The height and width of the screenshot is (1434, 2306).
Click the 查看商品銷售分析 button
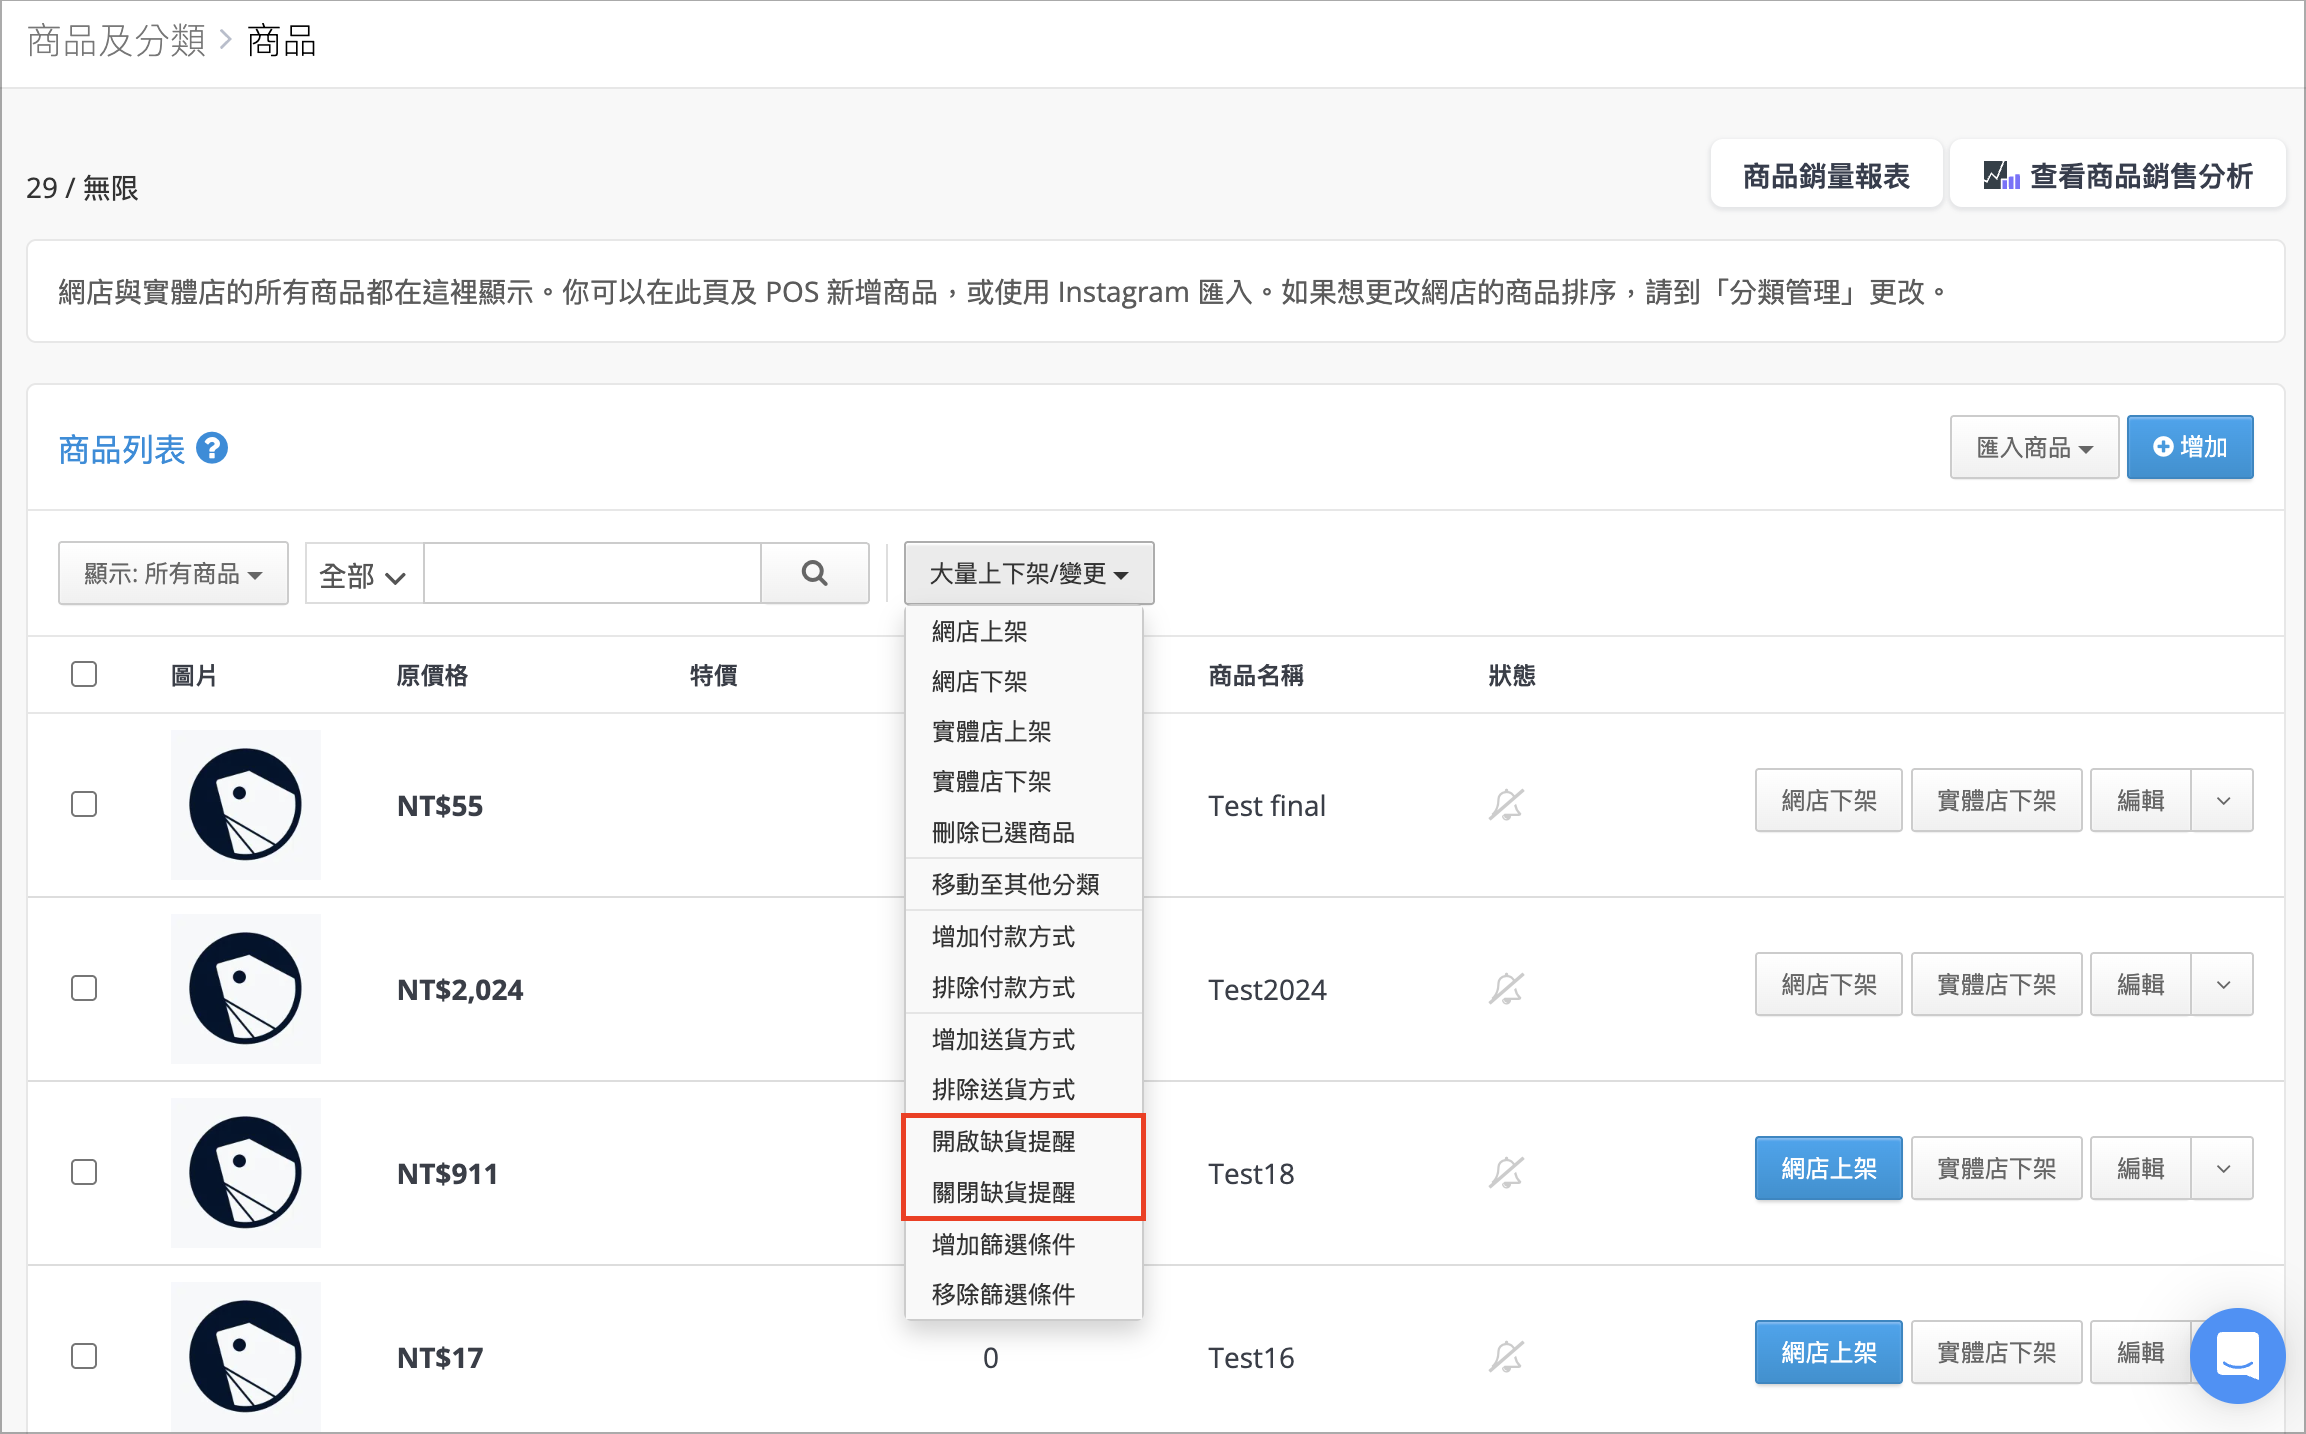click(x=2118, y=175)
